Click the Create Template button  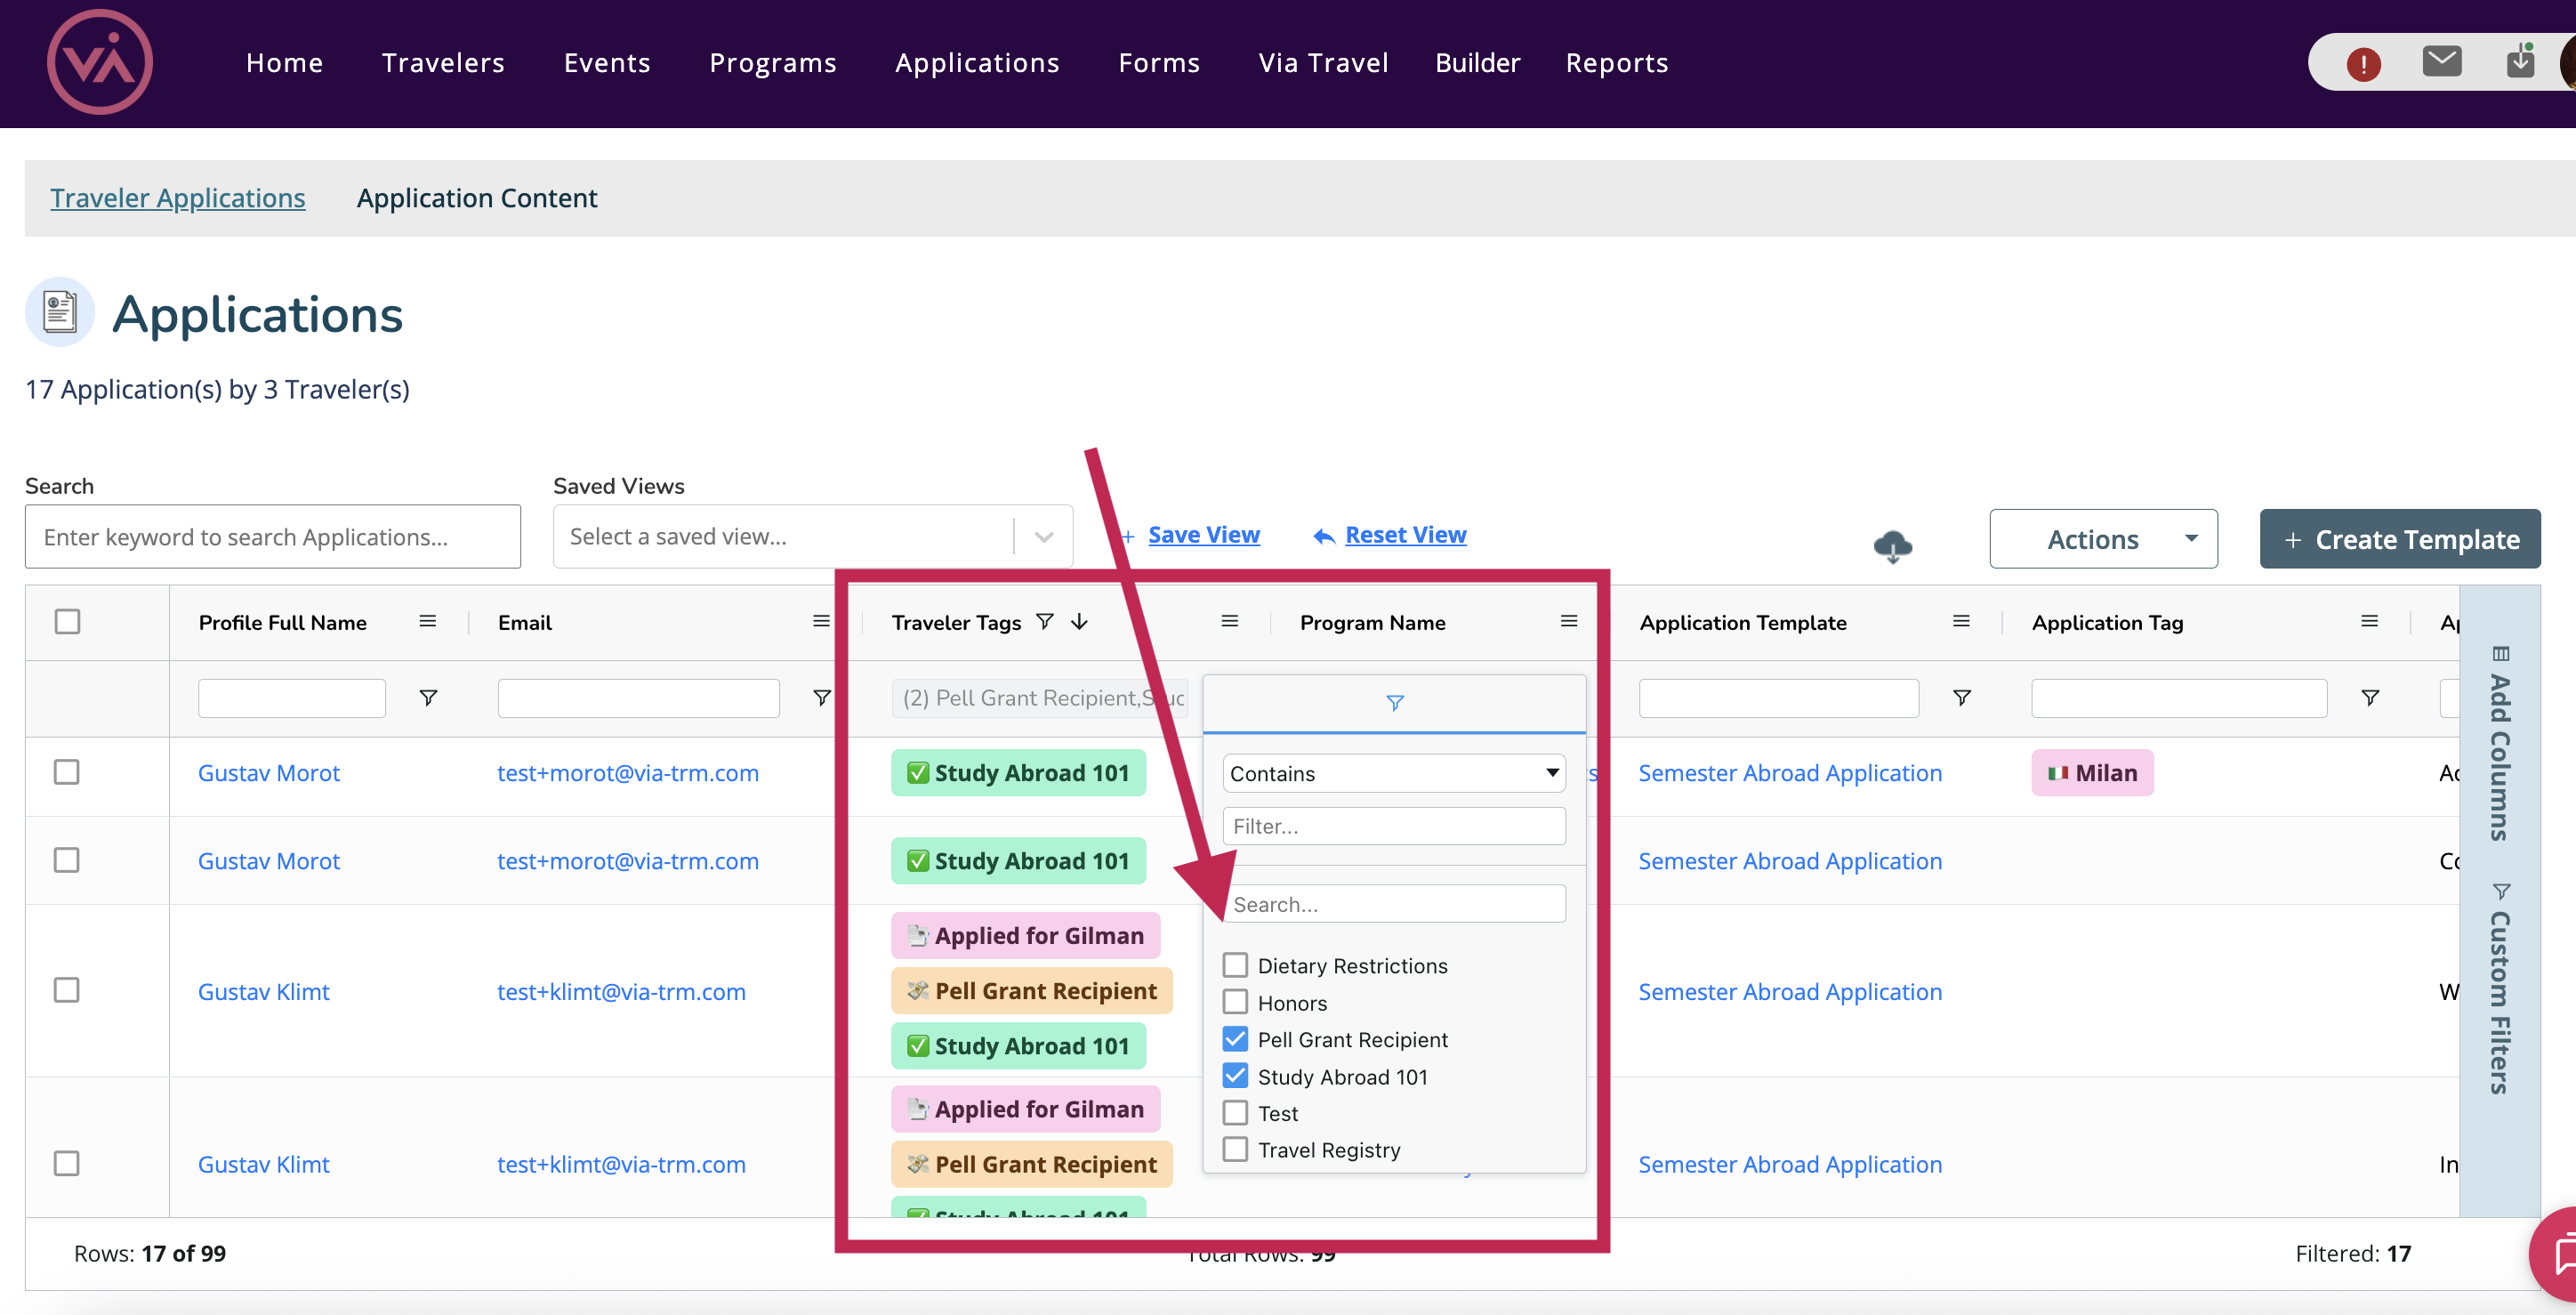click(2399, 539)
